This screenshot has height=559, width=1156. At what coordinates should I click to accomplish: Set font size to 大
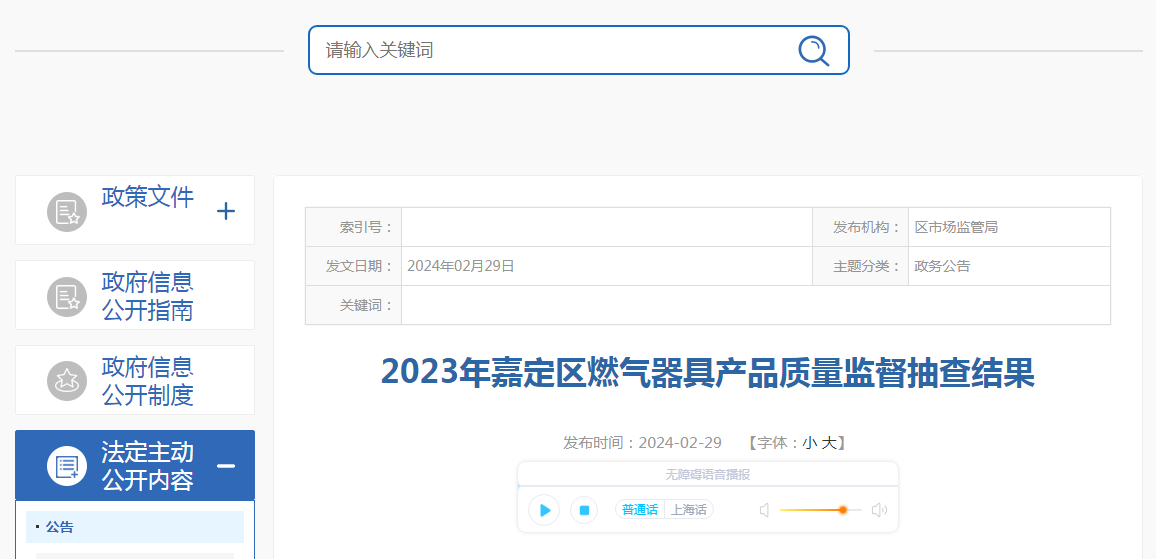coord(828,443)
